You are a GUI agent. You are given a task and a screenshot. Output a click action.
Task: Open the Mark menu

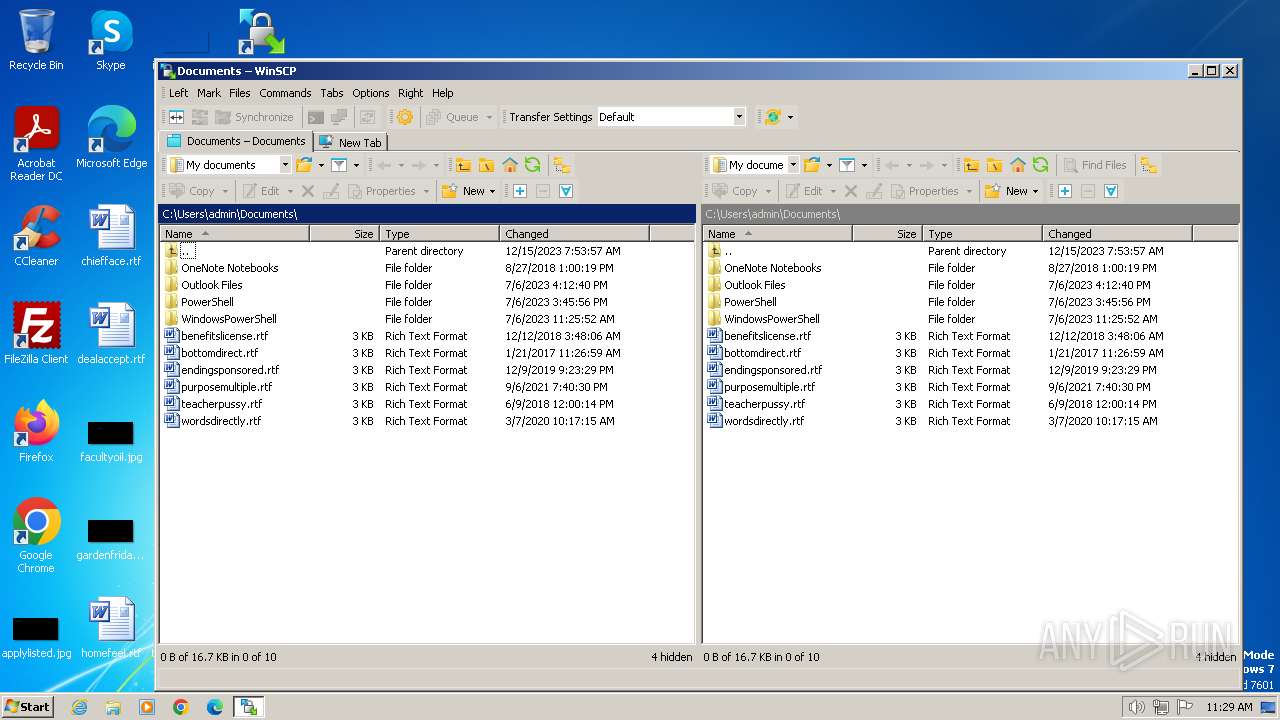click(x=209, y=93)
